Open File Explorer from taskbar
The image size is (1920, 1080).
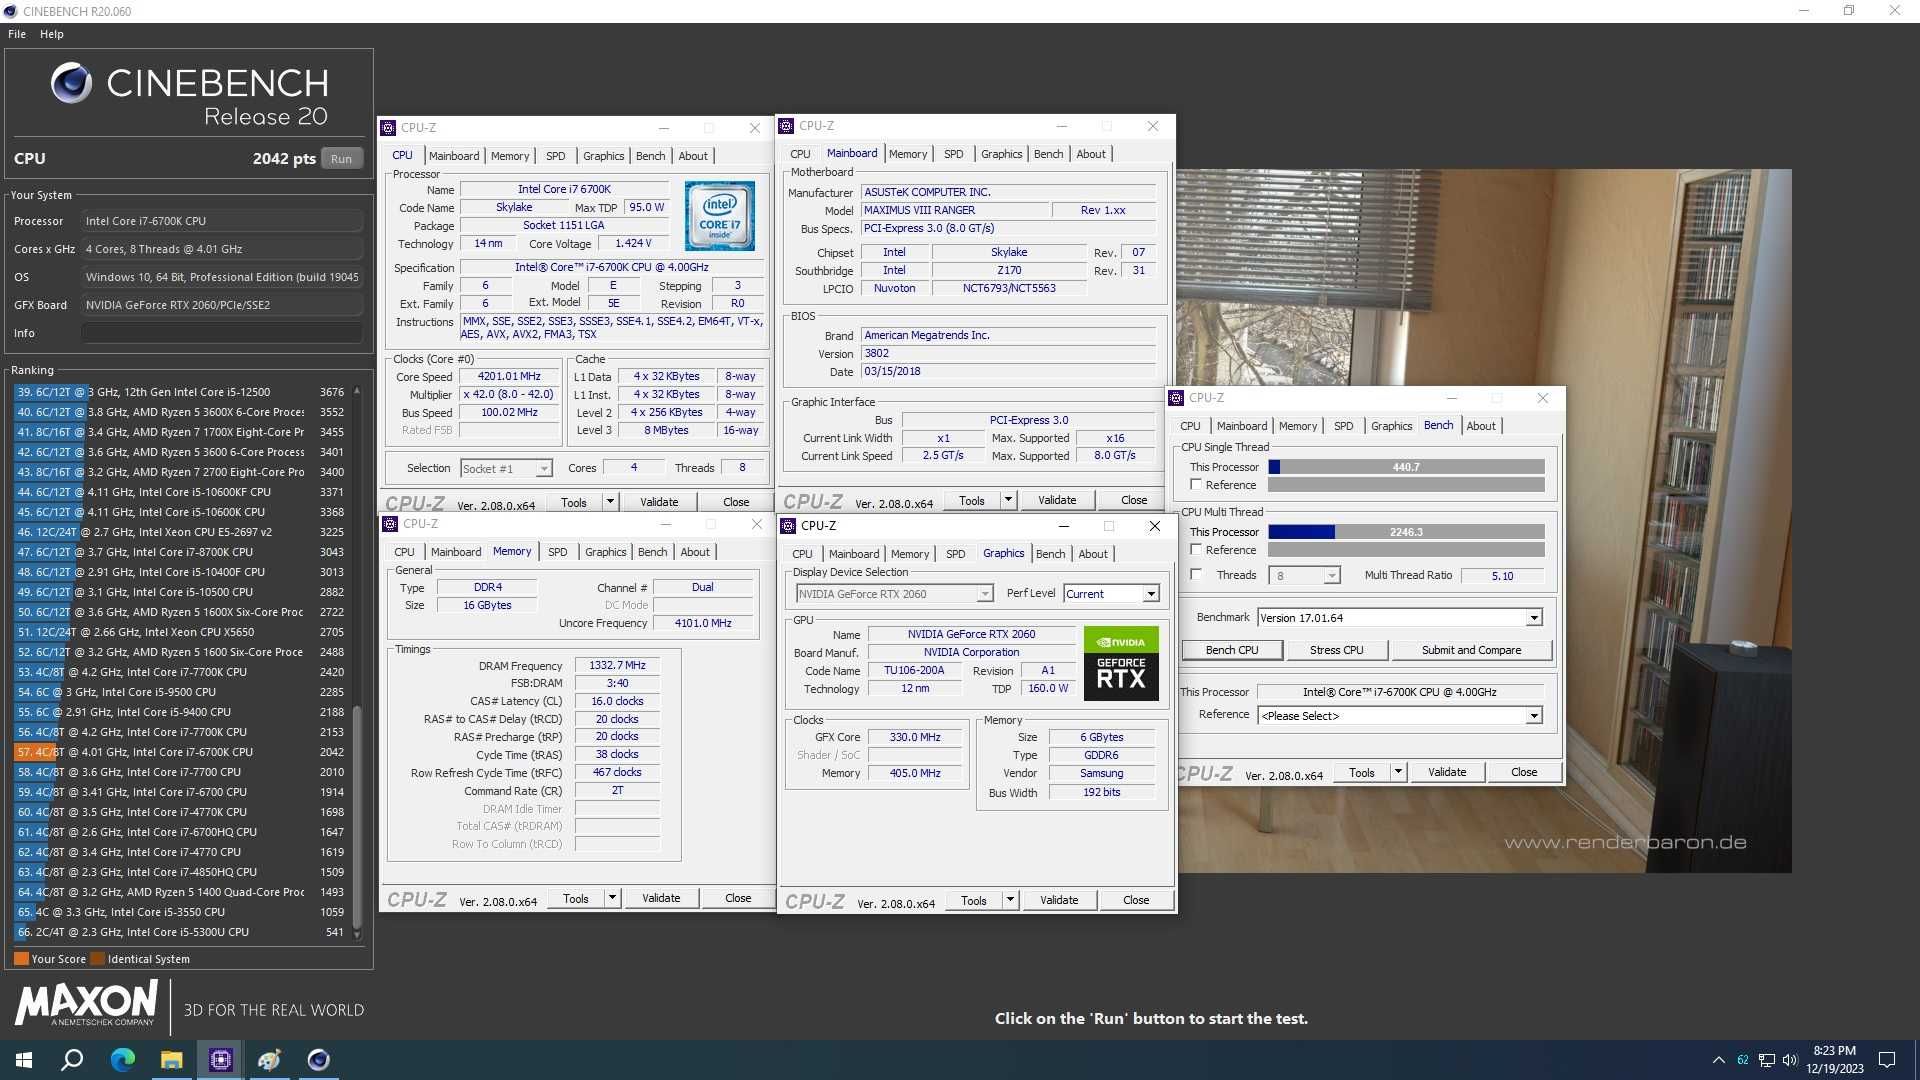(x=171, y=1060)
